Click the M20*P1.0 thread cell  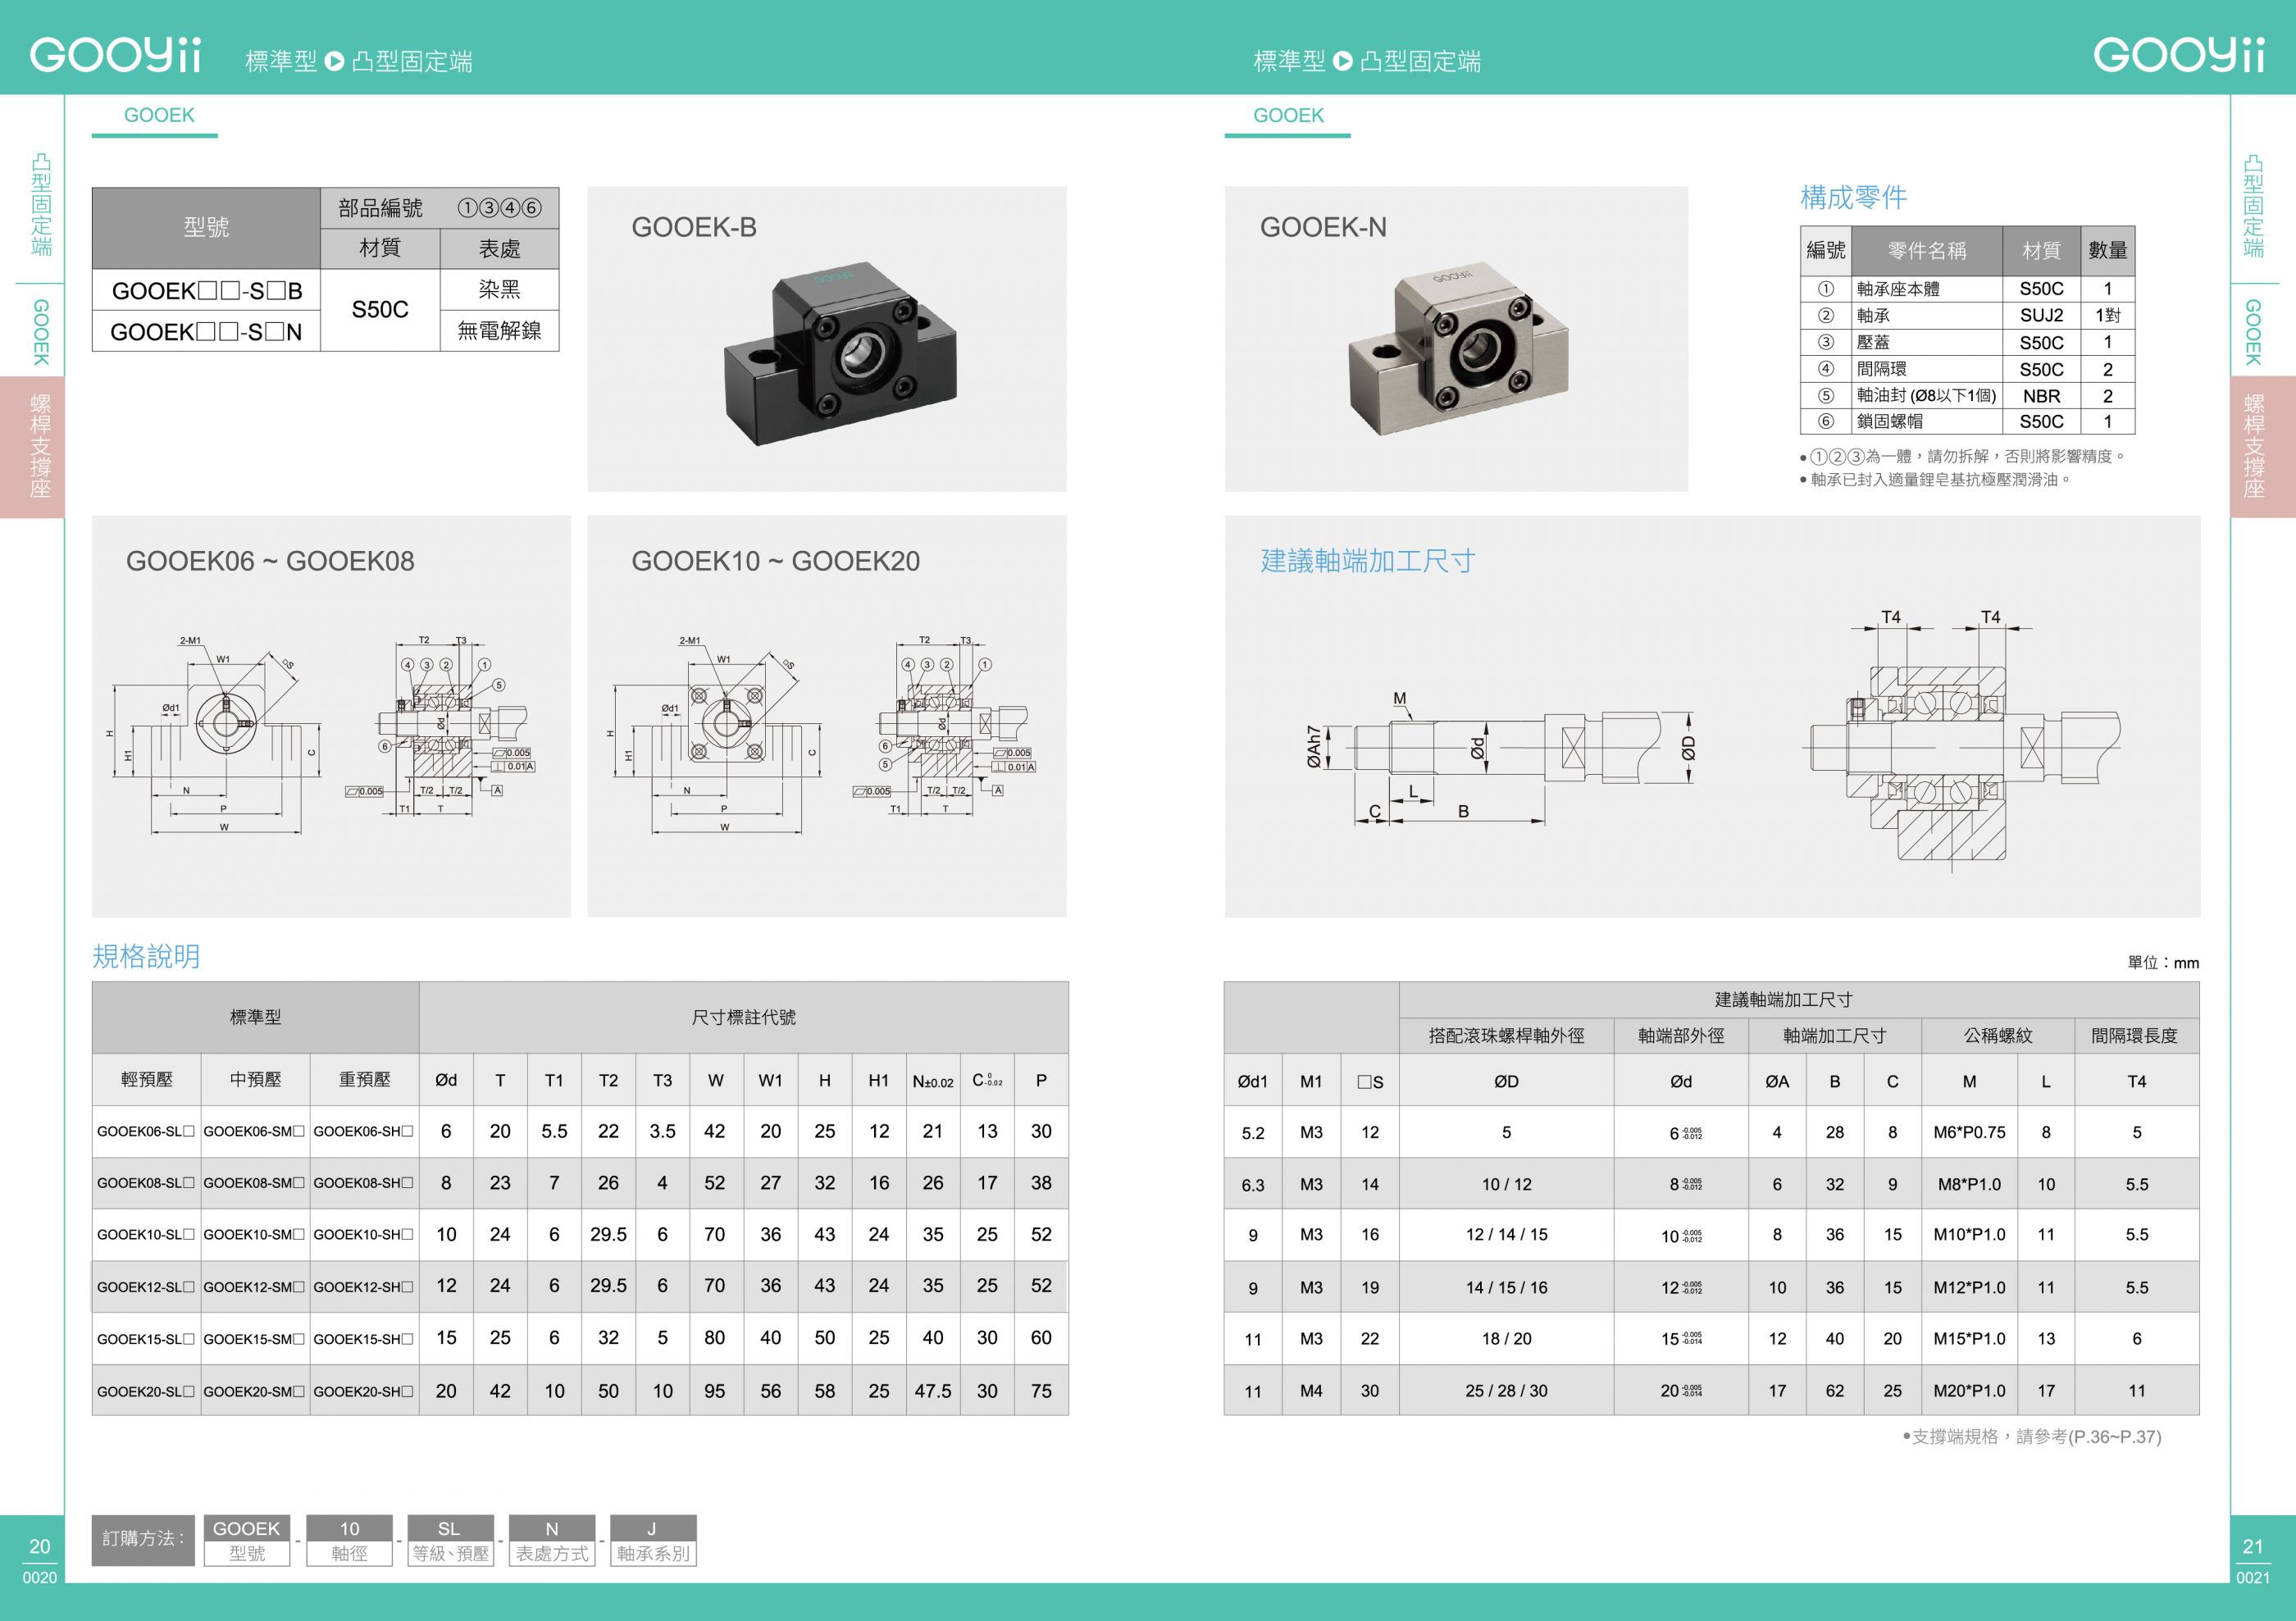(1969, 1391)
